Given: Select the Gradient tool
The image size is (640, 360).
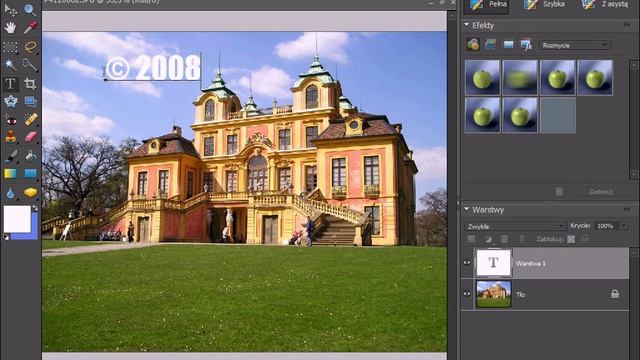Looking at the screenshot, I should (x=10, y=173).
